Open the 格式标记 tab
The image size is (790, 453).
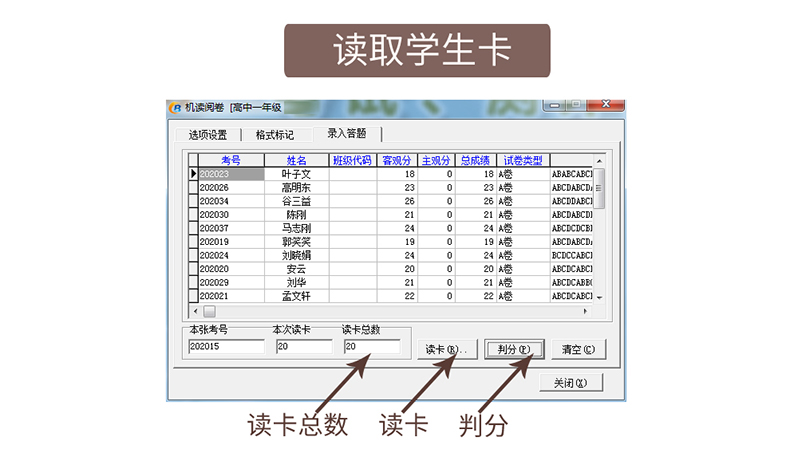[x=275, y=135]
